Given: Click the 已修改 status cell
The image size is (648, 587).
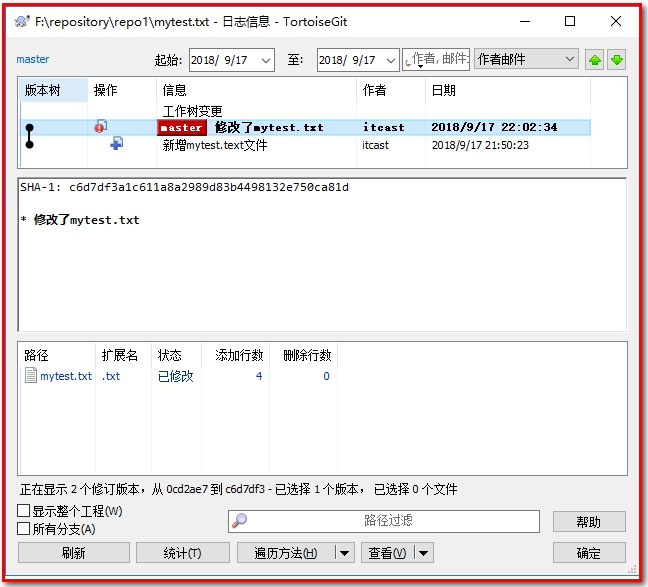Looking at the screenshot, I should click(x=176, y=376).
